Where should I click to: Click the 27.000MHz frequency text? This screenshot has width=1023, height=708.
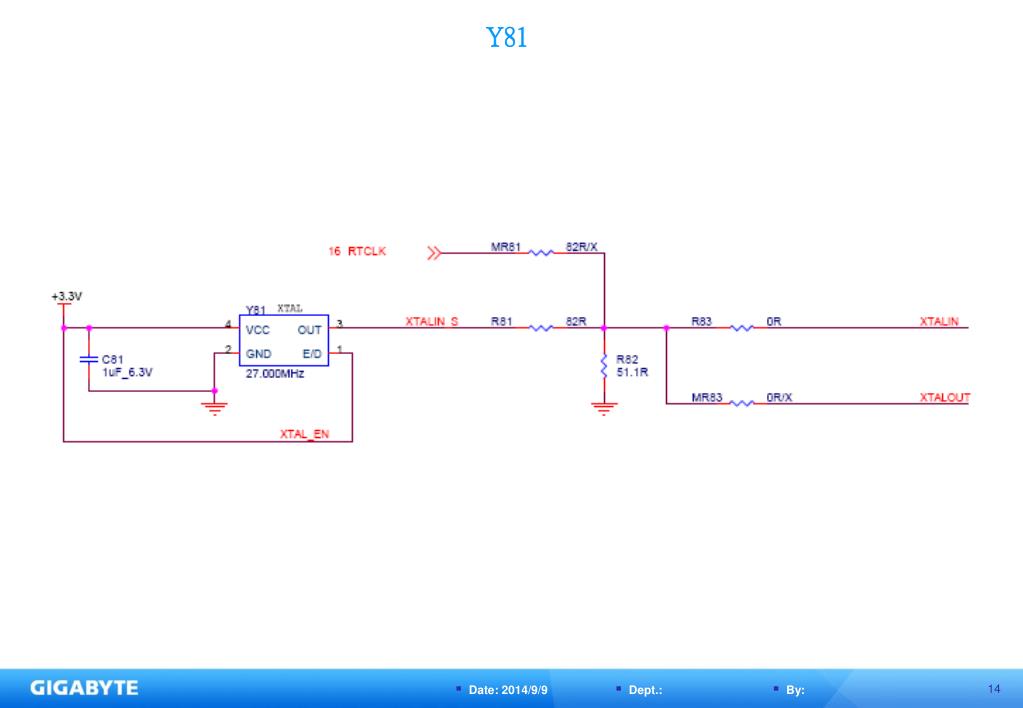coord(275,373)
